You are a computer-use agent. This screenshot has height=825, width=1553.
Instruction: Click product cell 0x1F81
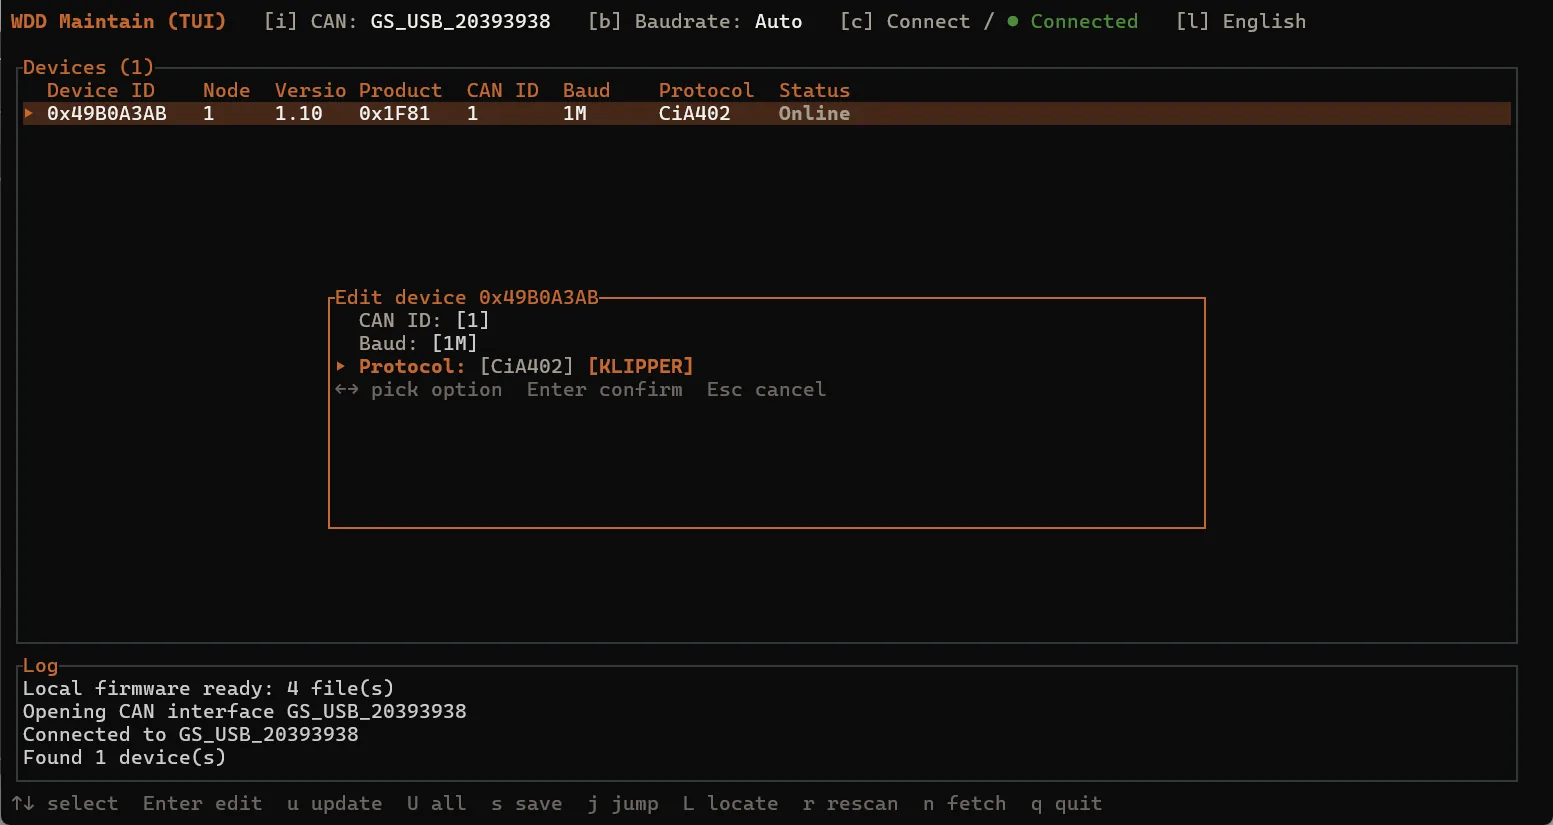click(x=394, y=113)
